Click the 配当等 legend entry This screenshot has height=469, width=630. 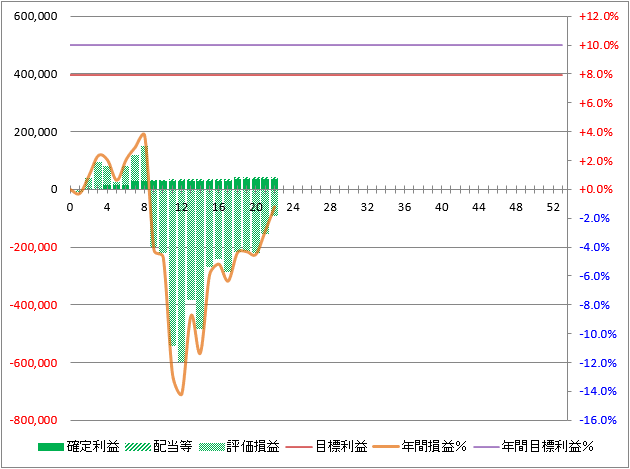point(159,446)
